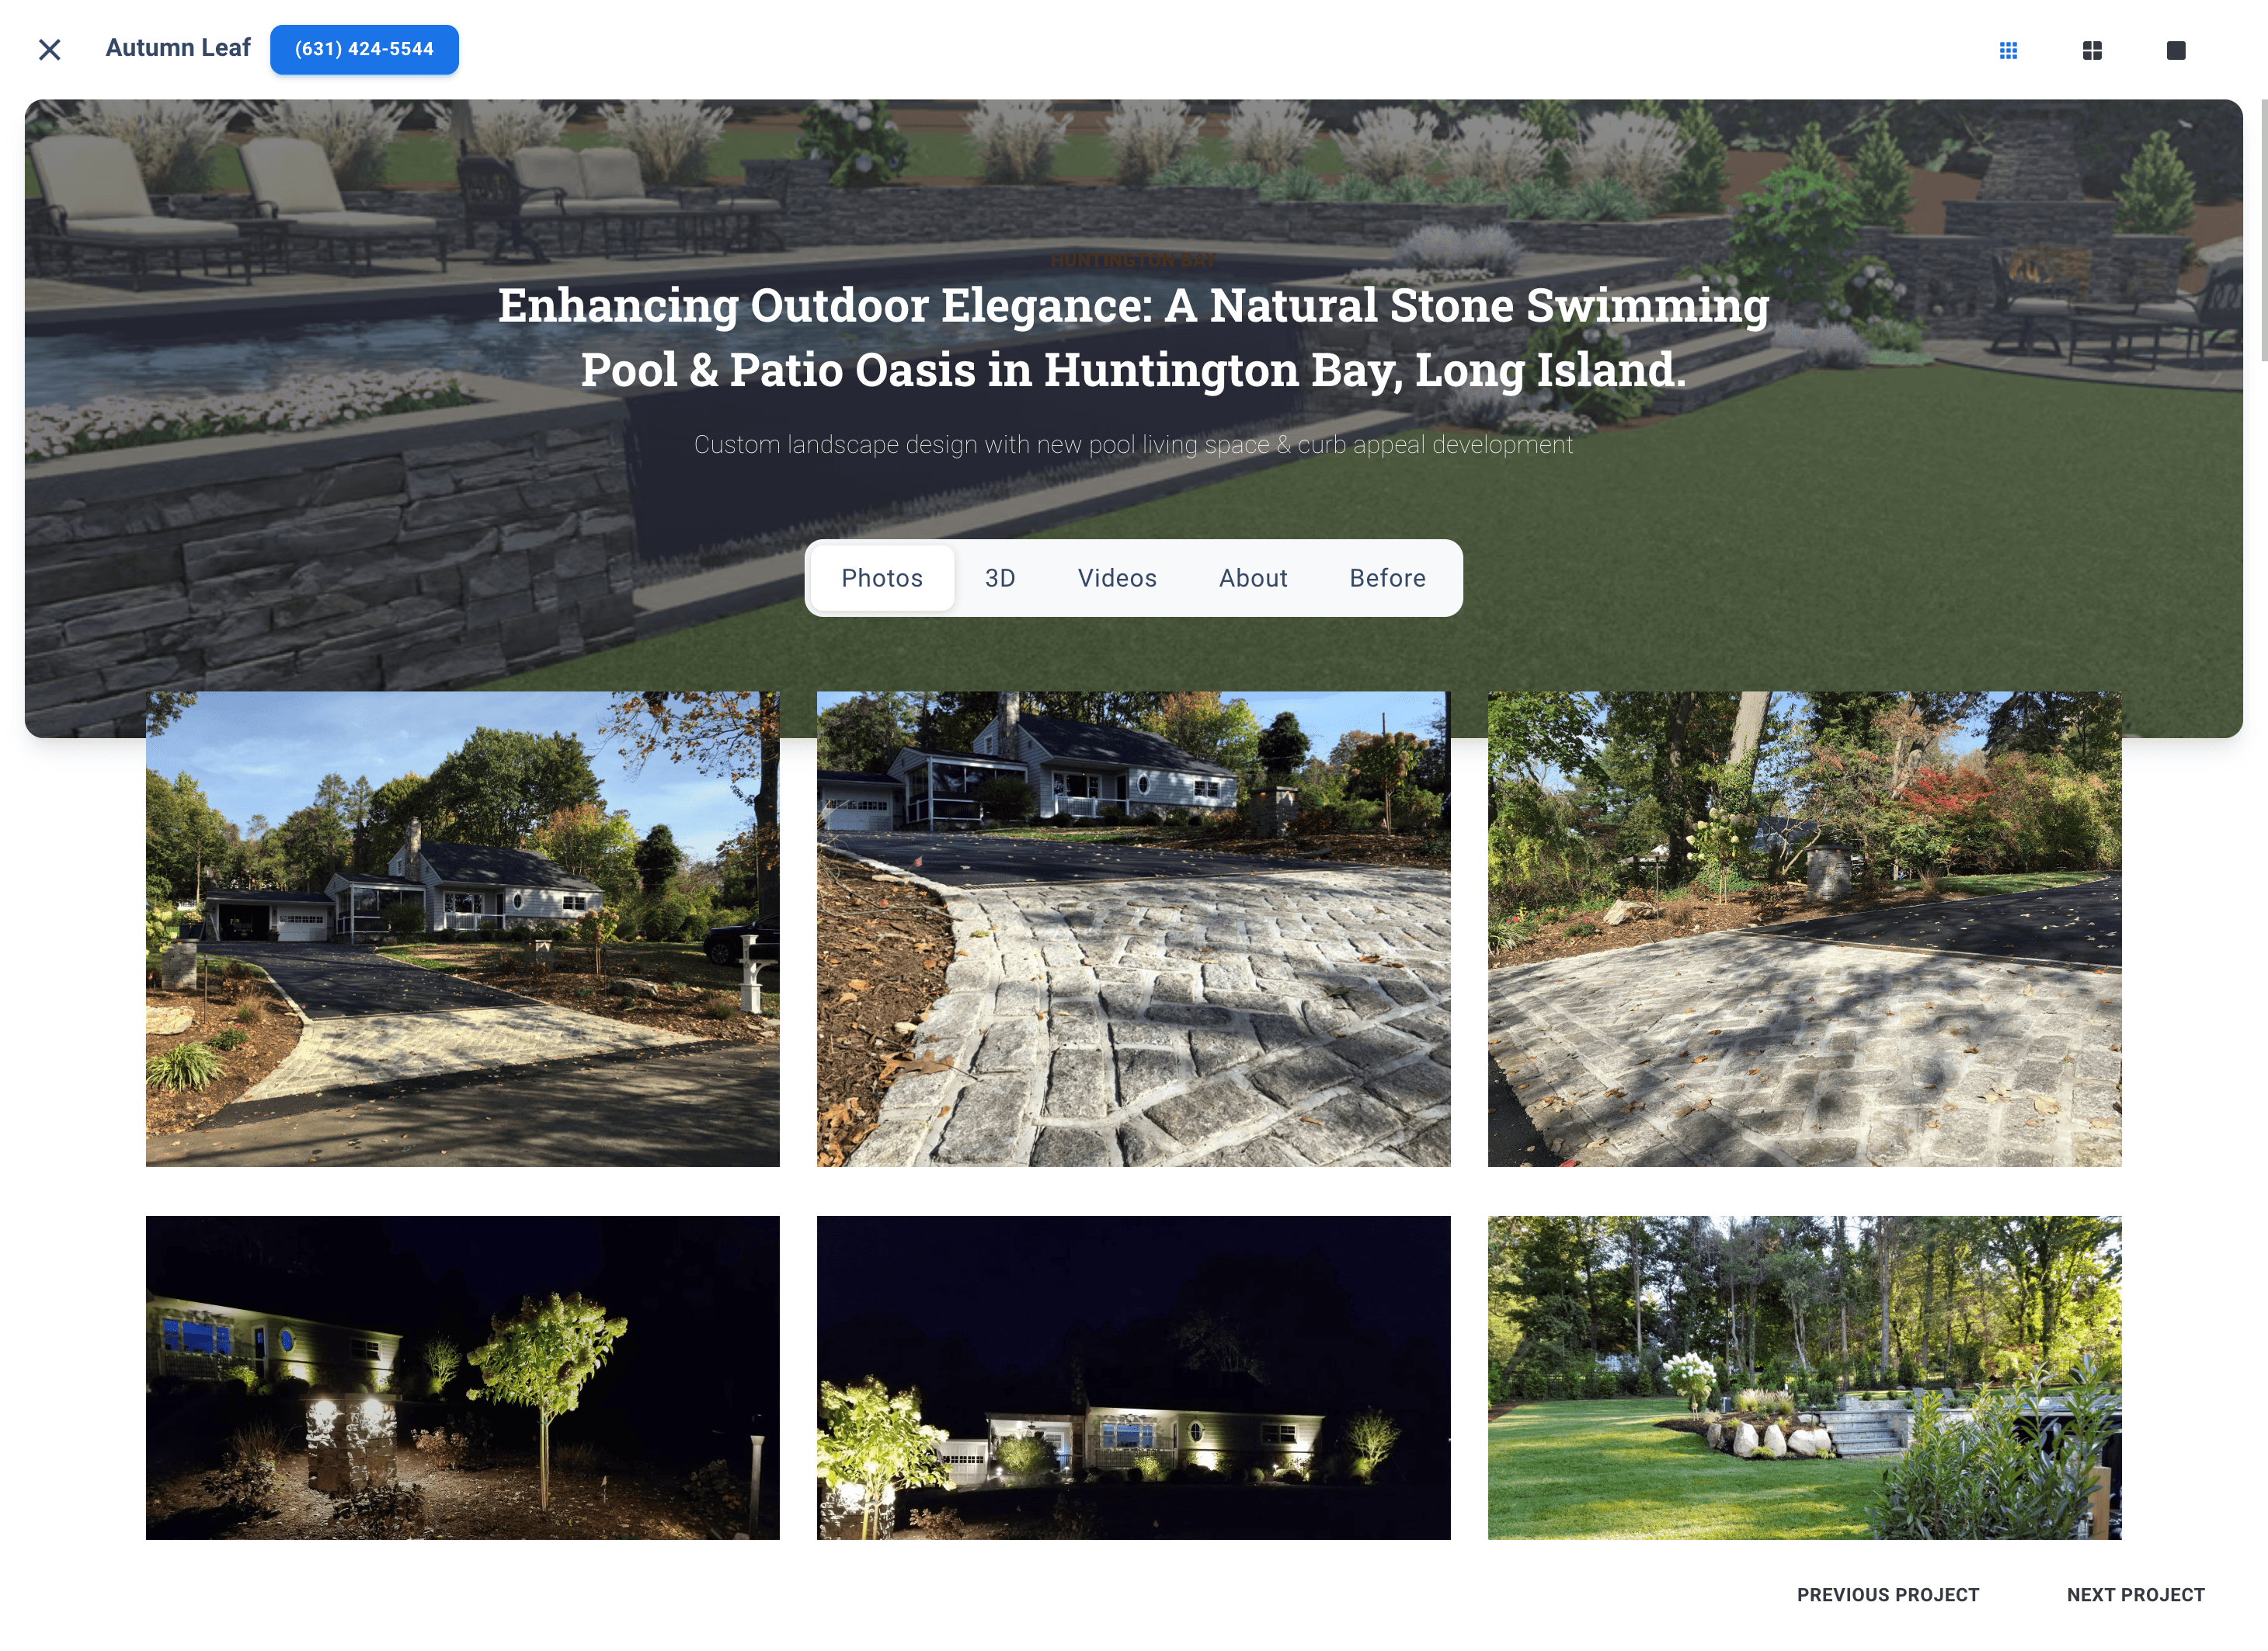Switch to small grid view icon

(x=2008, y=50)
